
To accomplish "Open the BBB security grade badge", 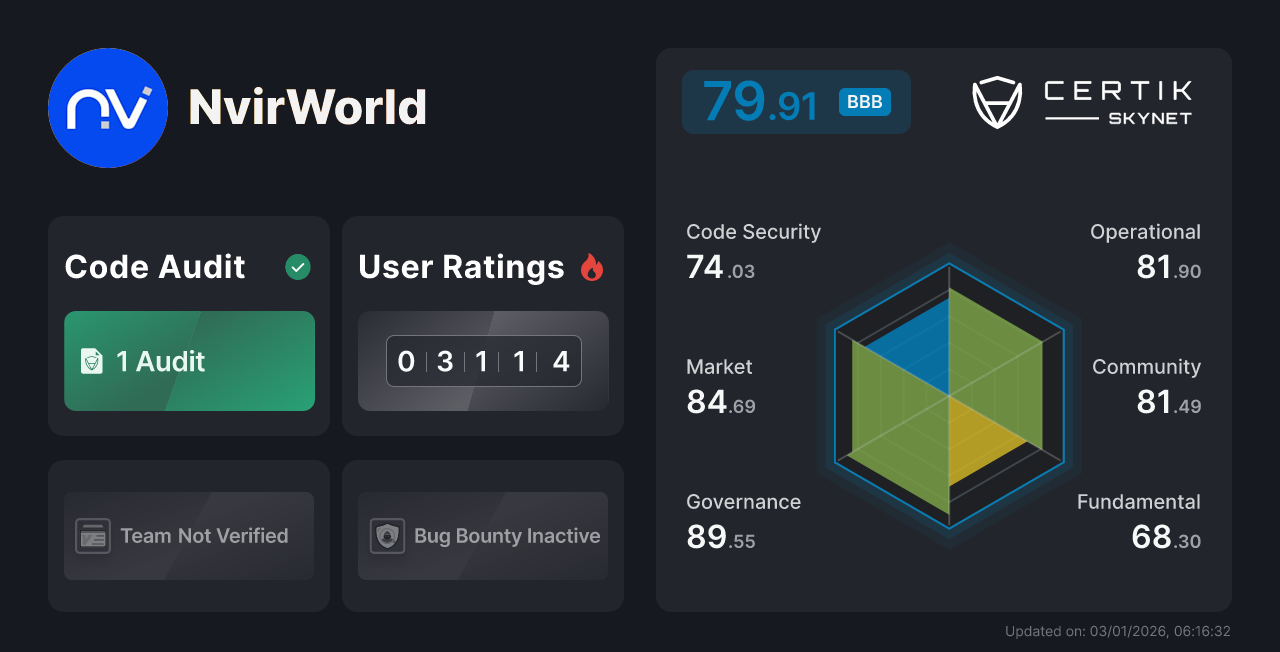I will pyautogui.click(x=863, y=101).
